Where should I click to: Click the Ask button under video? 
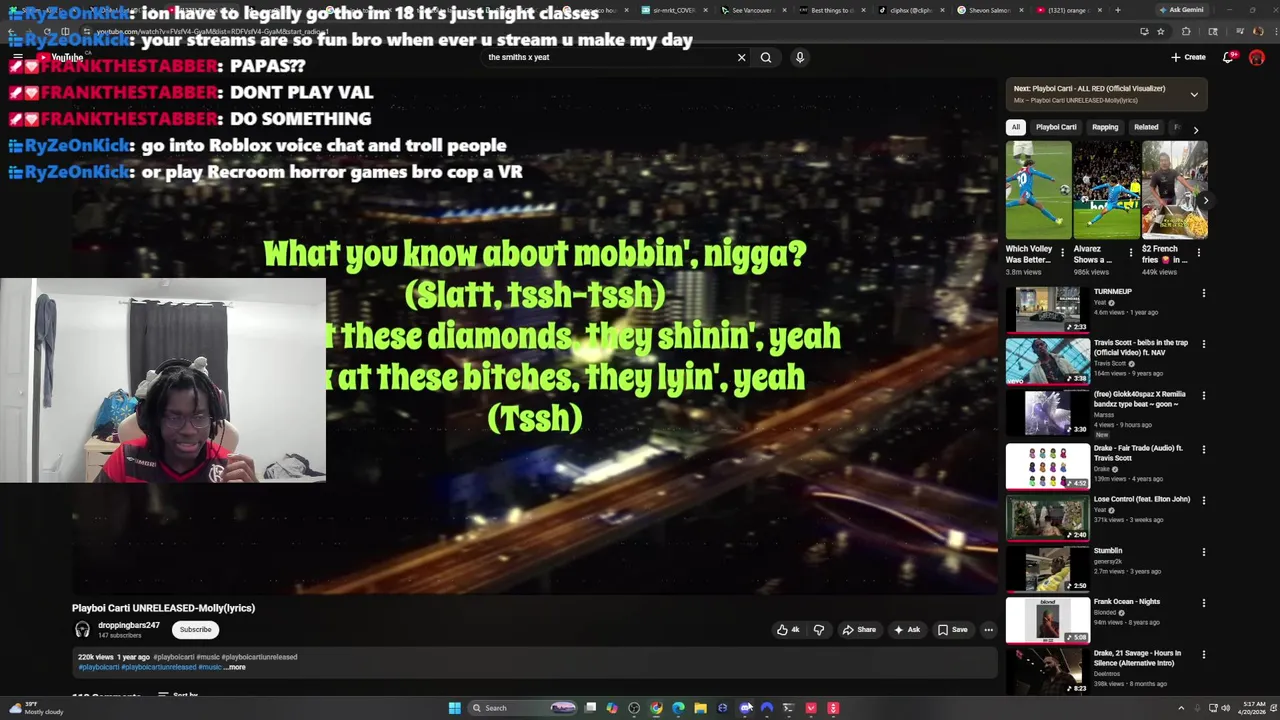[907, 630]
